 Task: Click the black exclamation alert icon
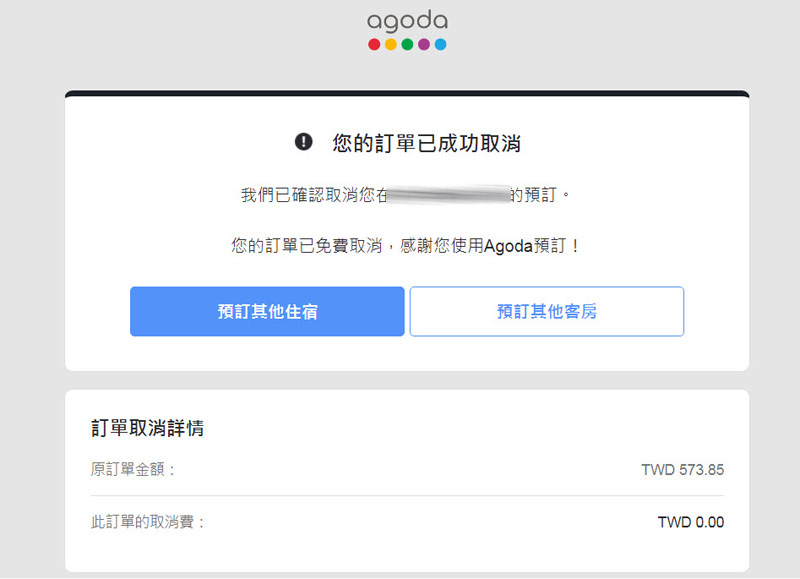point(304,142)
